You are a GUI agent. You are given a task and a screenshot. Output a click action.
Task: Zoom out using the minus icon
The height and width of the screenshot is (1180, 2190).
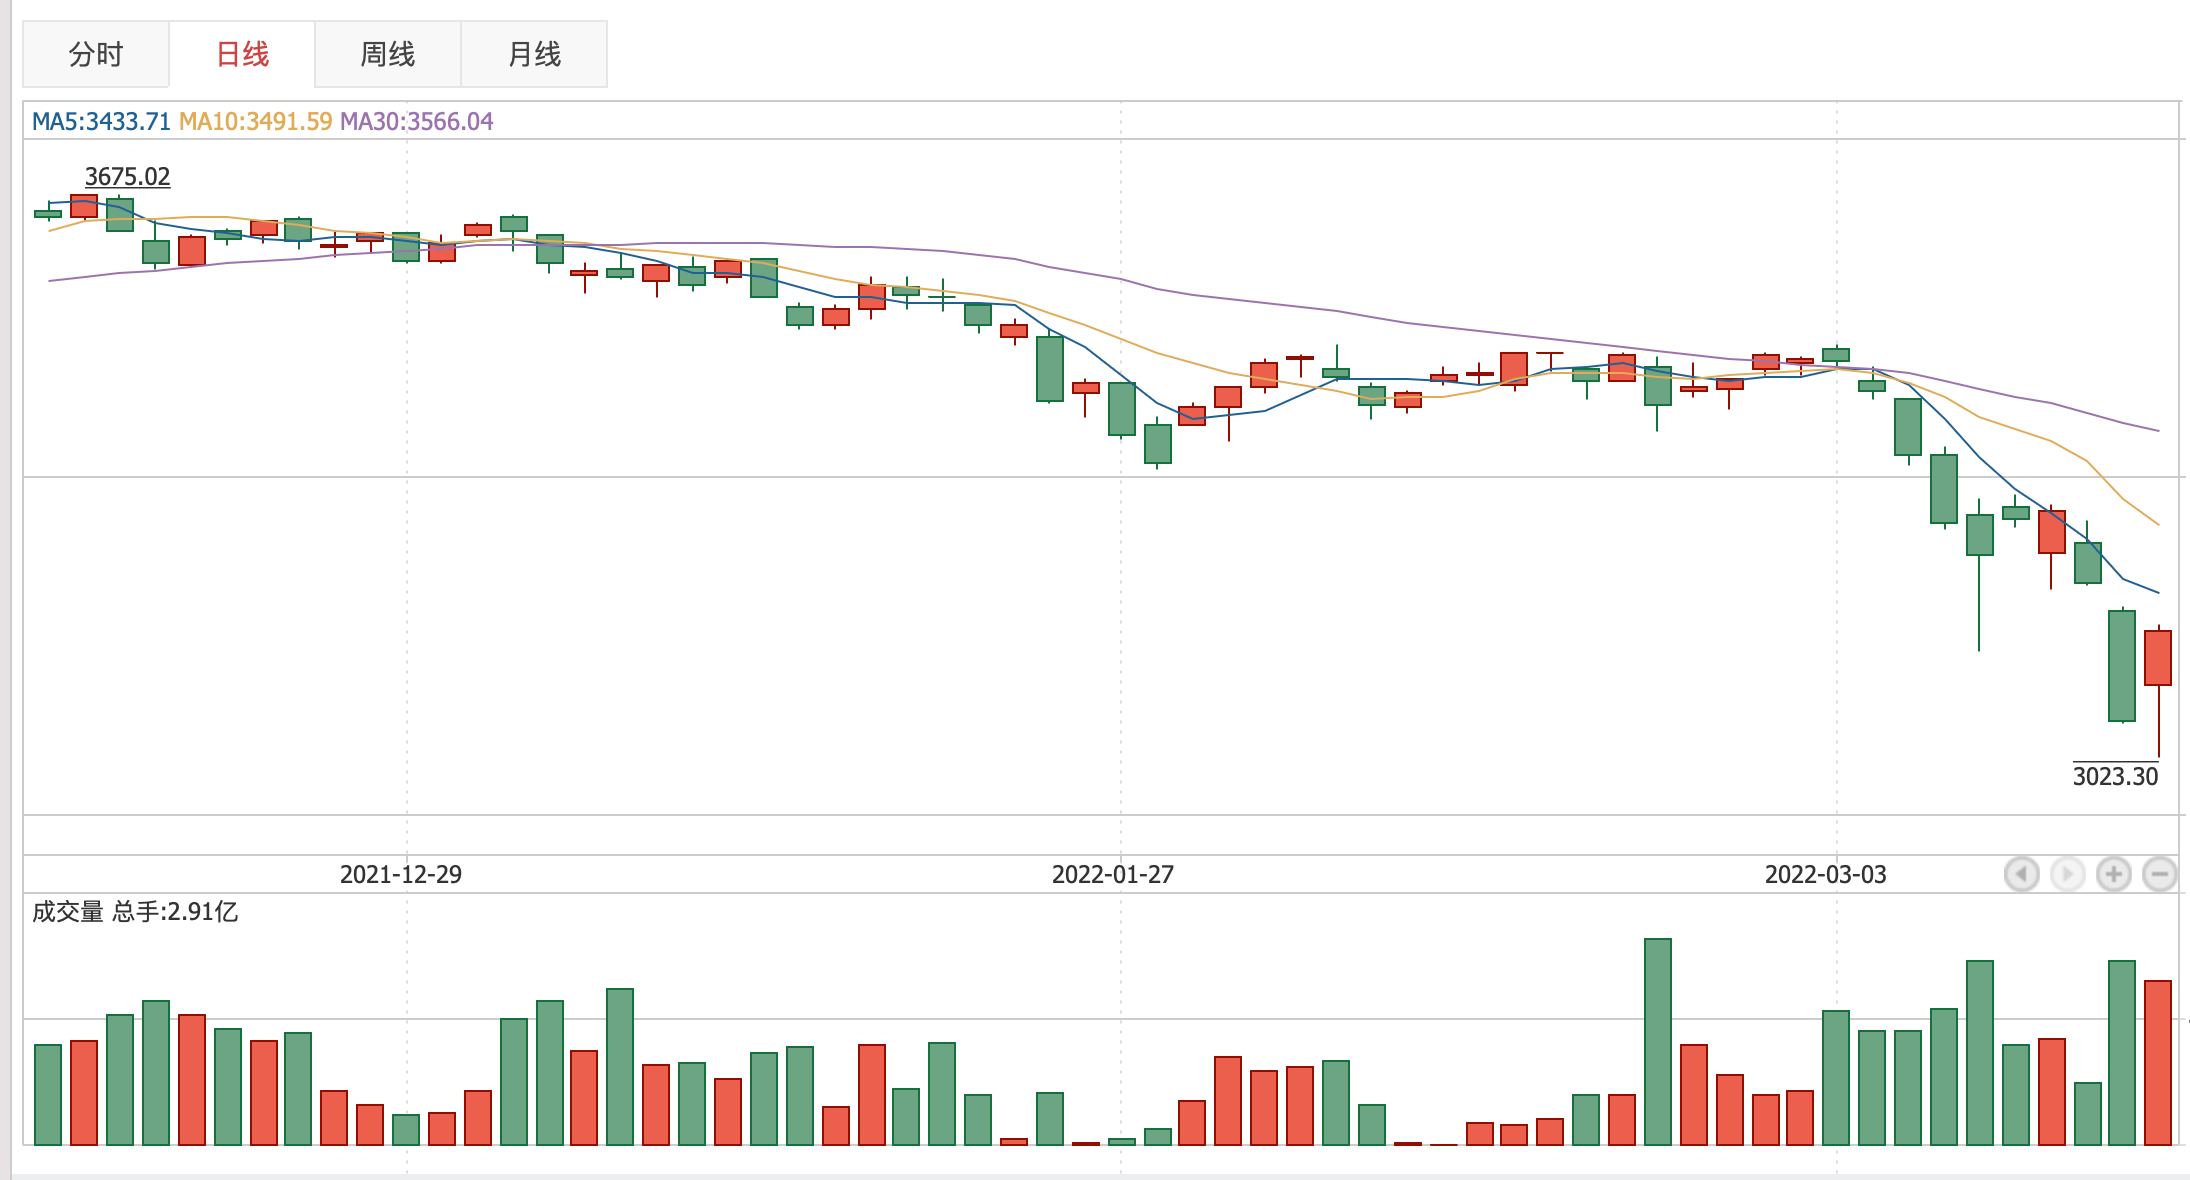click(x=2160, y=874)
